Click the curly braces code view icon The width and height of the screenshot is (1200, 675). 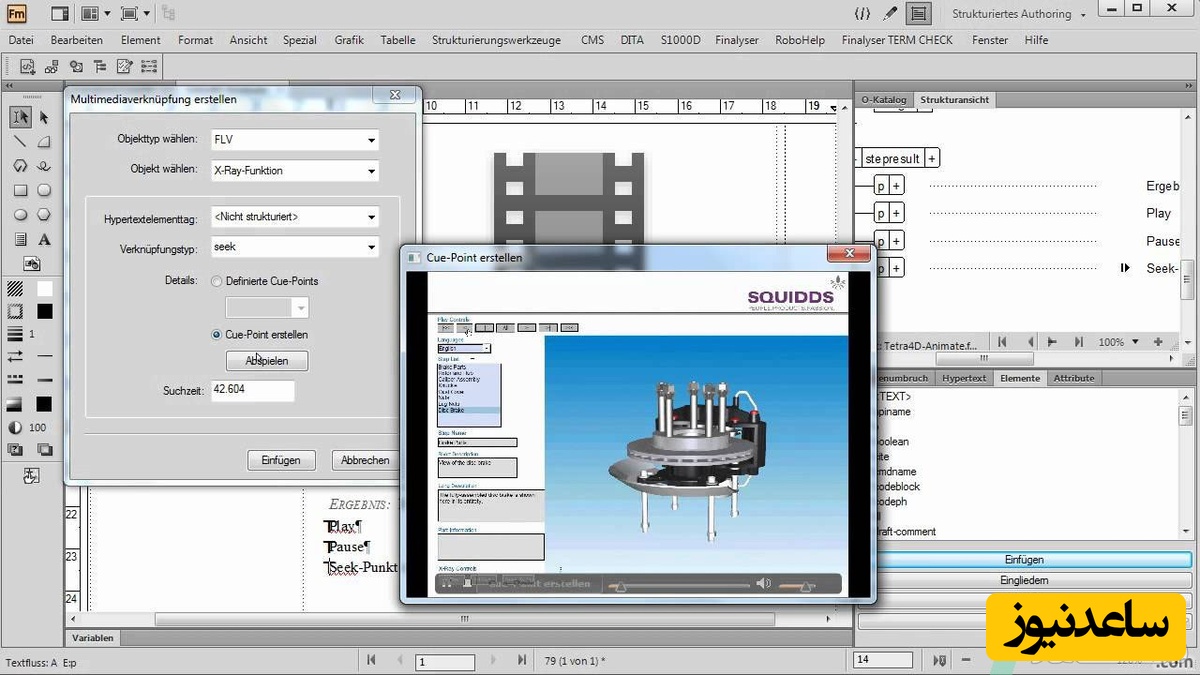coord(862,14)
